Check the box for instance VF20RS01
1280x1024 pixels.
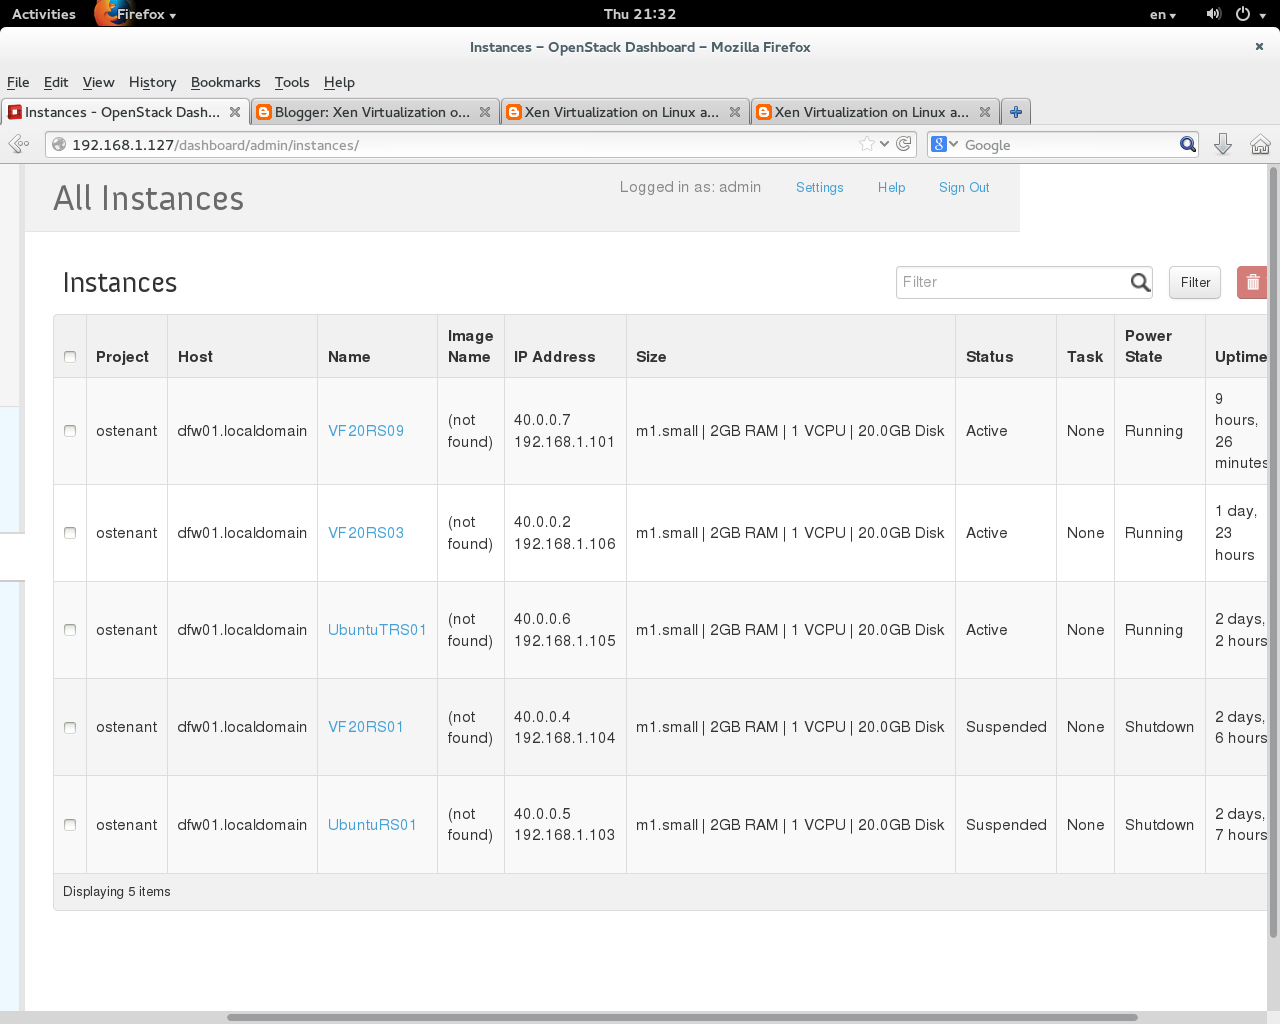click(x=70, y=727)
